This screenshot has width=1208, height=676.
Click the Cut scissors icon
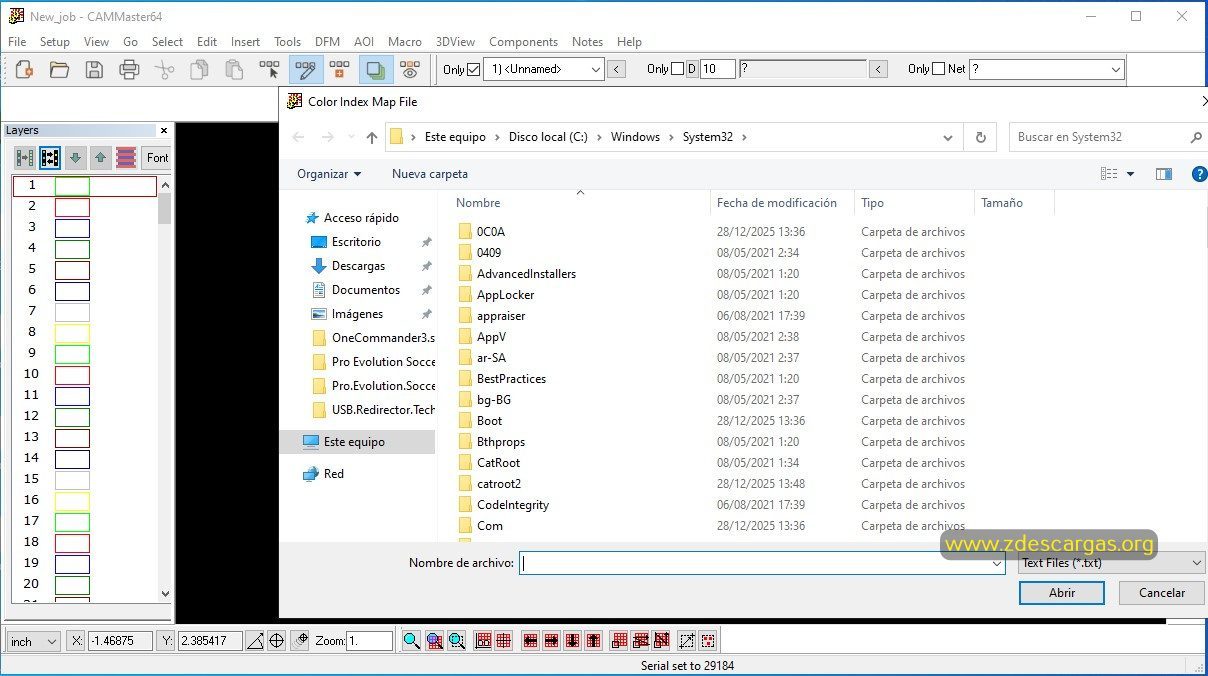click(164, 69)
